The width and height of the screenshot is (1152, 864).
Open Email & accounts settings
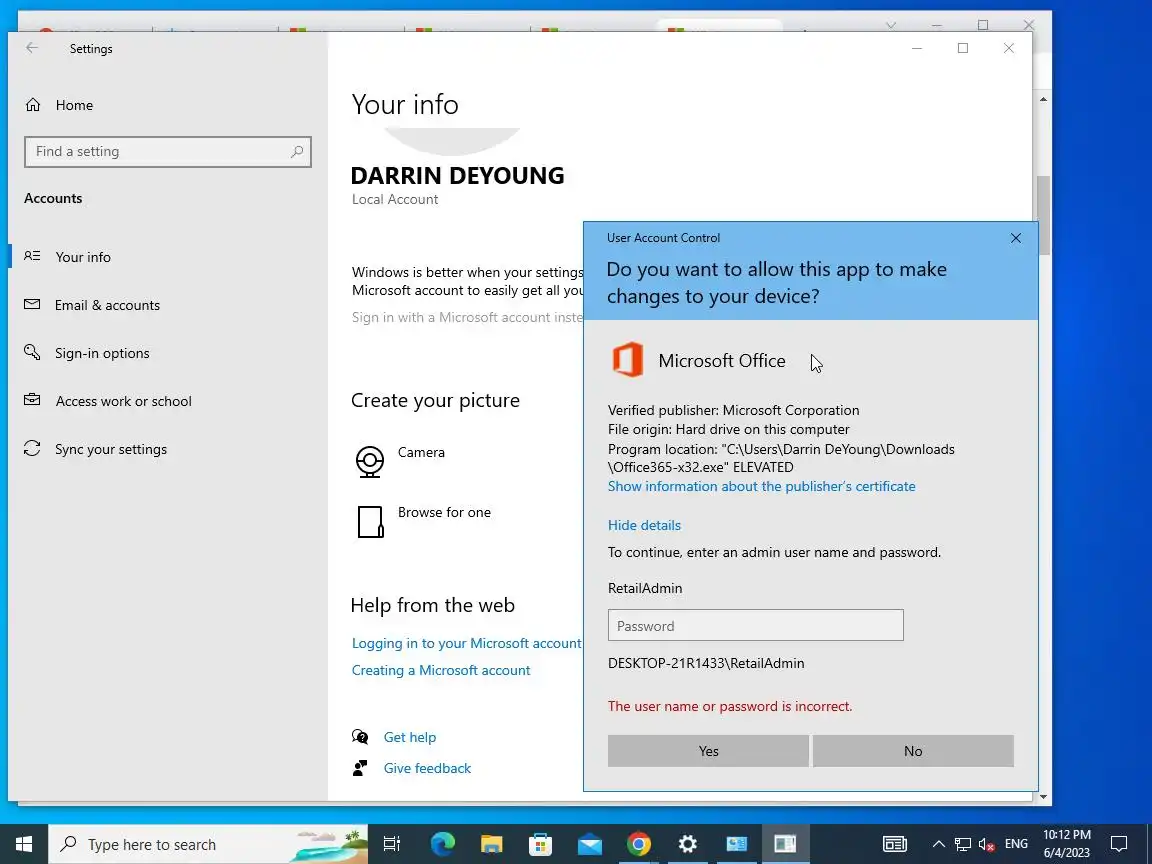pos(92,305)
